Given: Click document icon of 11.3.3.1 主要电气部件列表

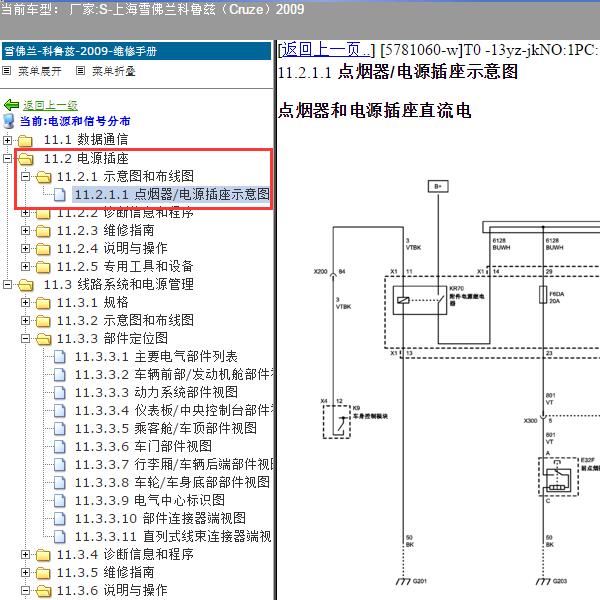Looking at the screenshot, I should tap(59, 357).
